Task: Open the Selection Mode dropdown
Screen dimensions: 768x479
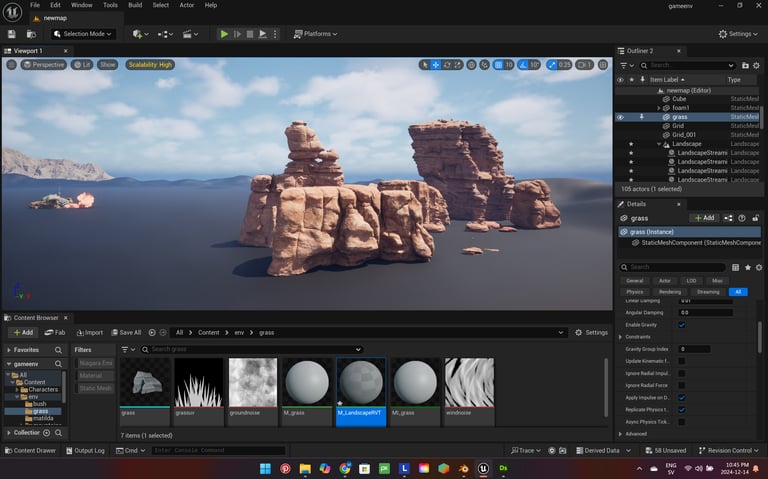Action: 83,34
